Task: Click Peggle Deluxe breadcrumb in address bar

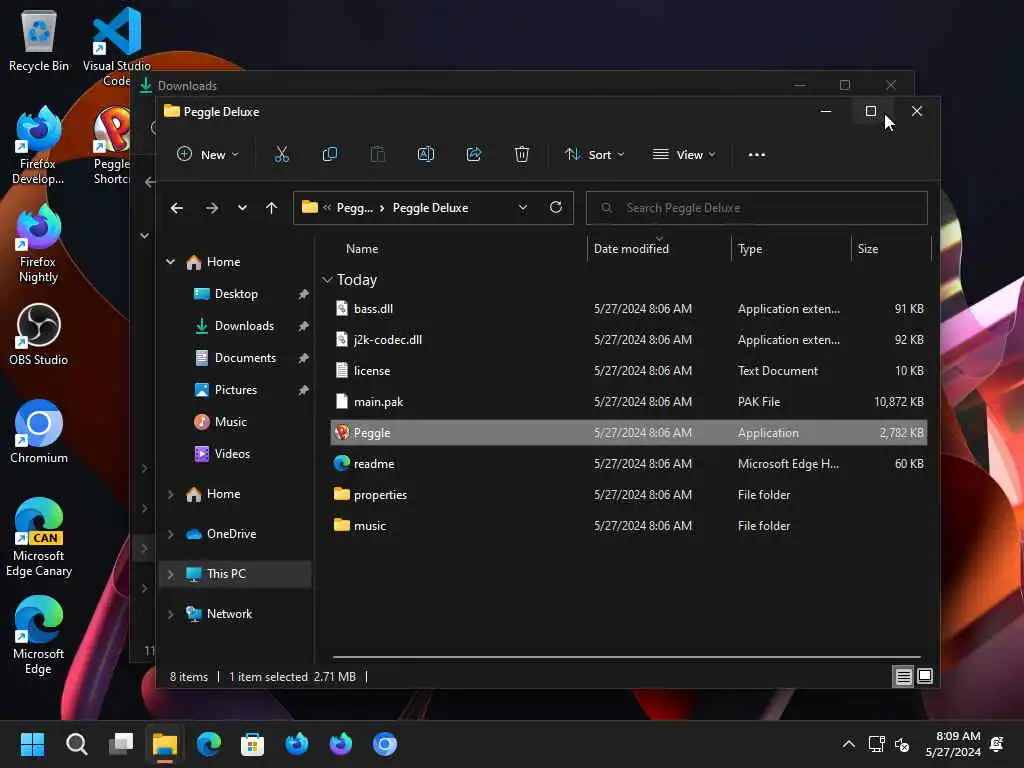Action: 430,208
